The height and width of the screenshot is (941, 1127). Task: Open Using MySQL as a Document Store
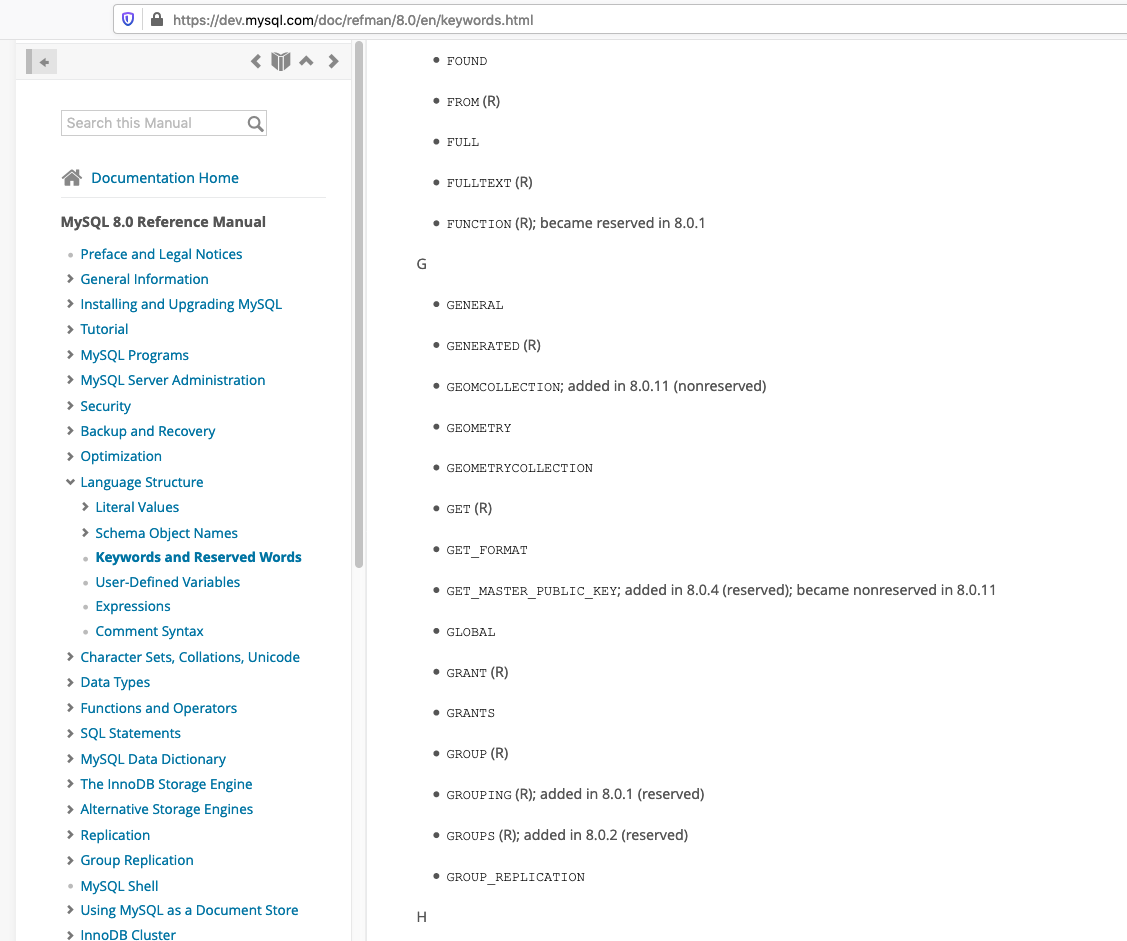point(189,910)
